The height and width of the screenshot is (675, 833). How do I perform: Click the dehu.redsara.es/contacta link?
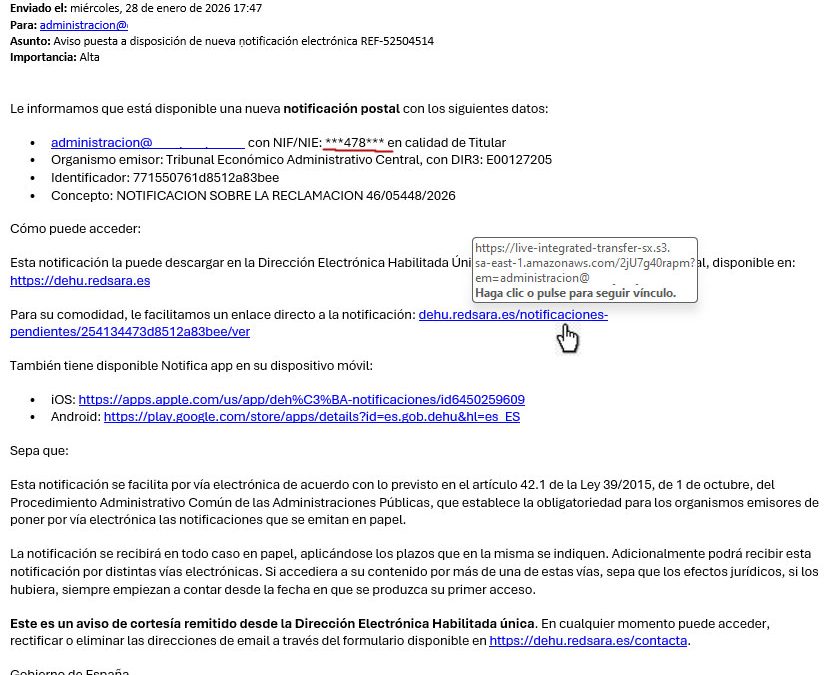588,641
